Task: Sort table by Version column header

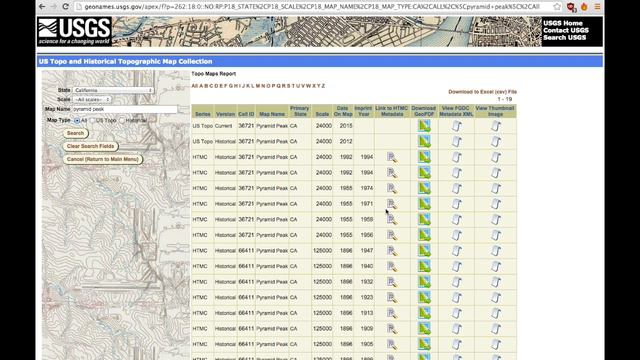Action: 225,114
